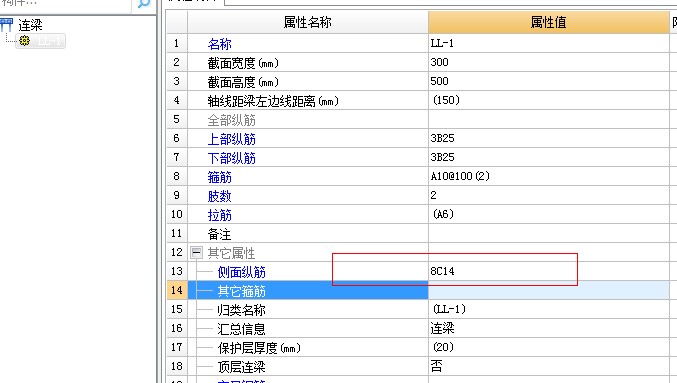This screenshot has width=677, height=383.
Task: Select row number 8 header
Action: click(177, 176)
